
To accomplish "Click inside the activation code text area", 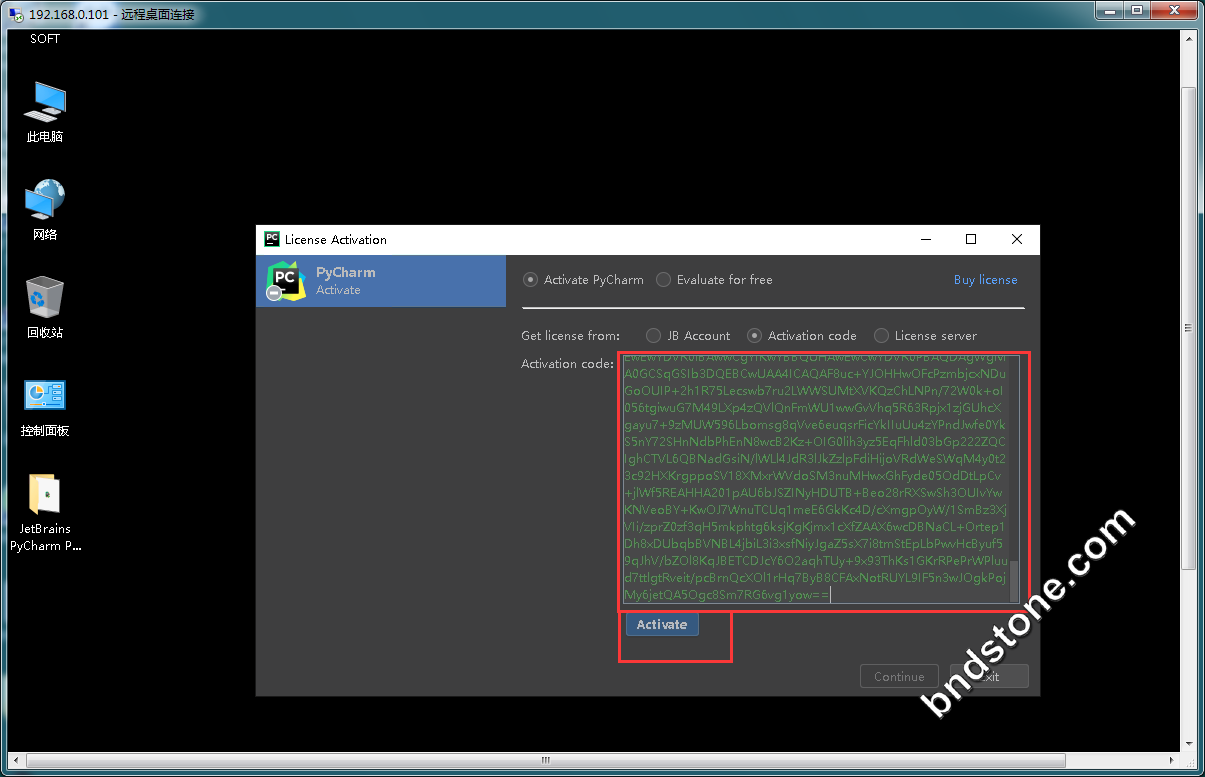I will coord(815,480).
